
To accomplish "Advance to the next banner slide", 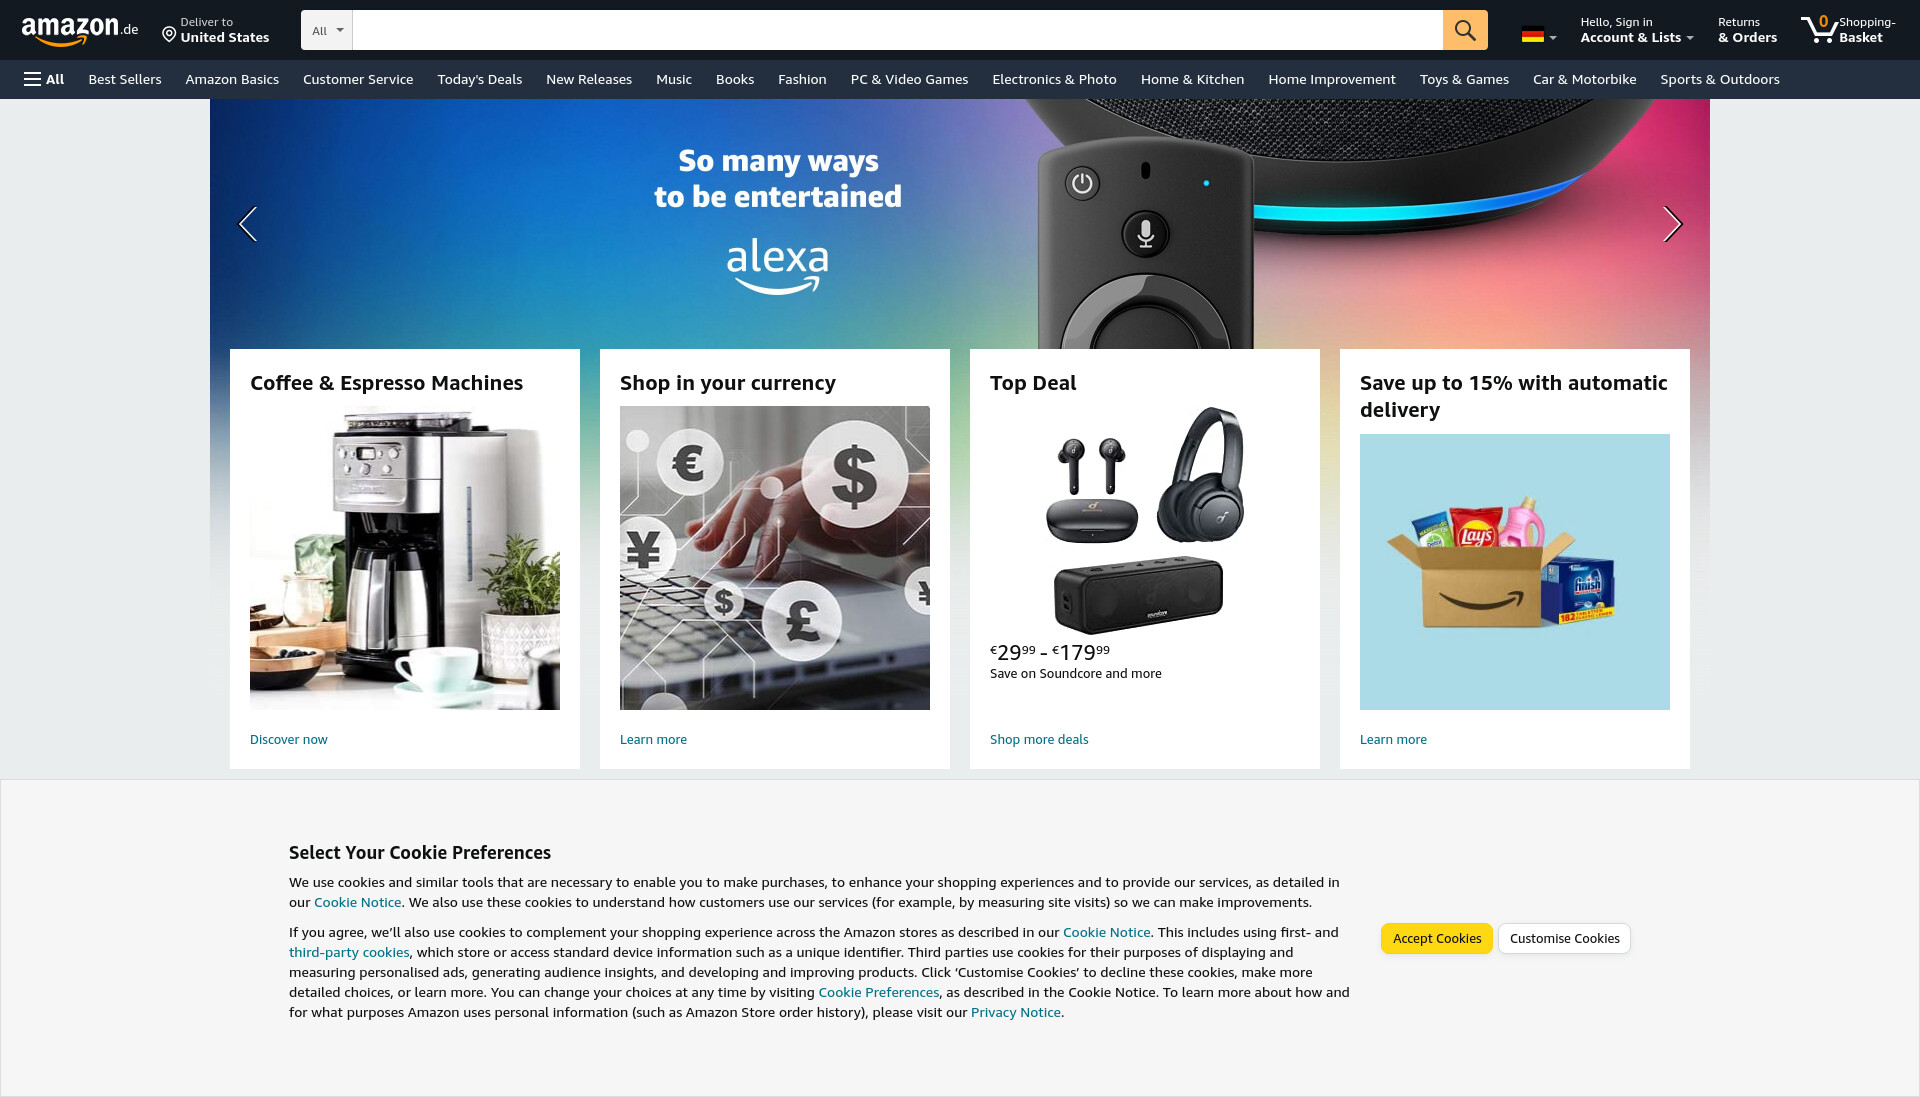I will coord(1672,224).
